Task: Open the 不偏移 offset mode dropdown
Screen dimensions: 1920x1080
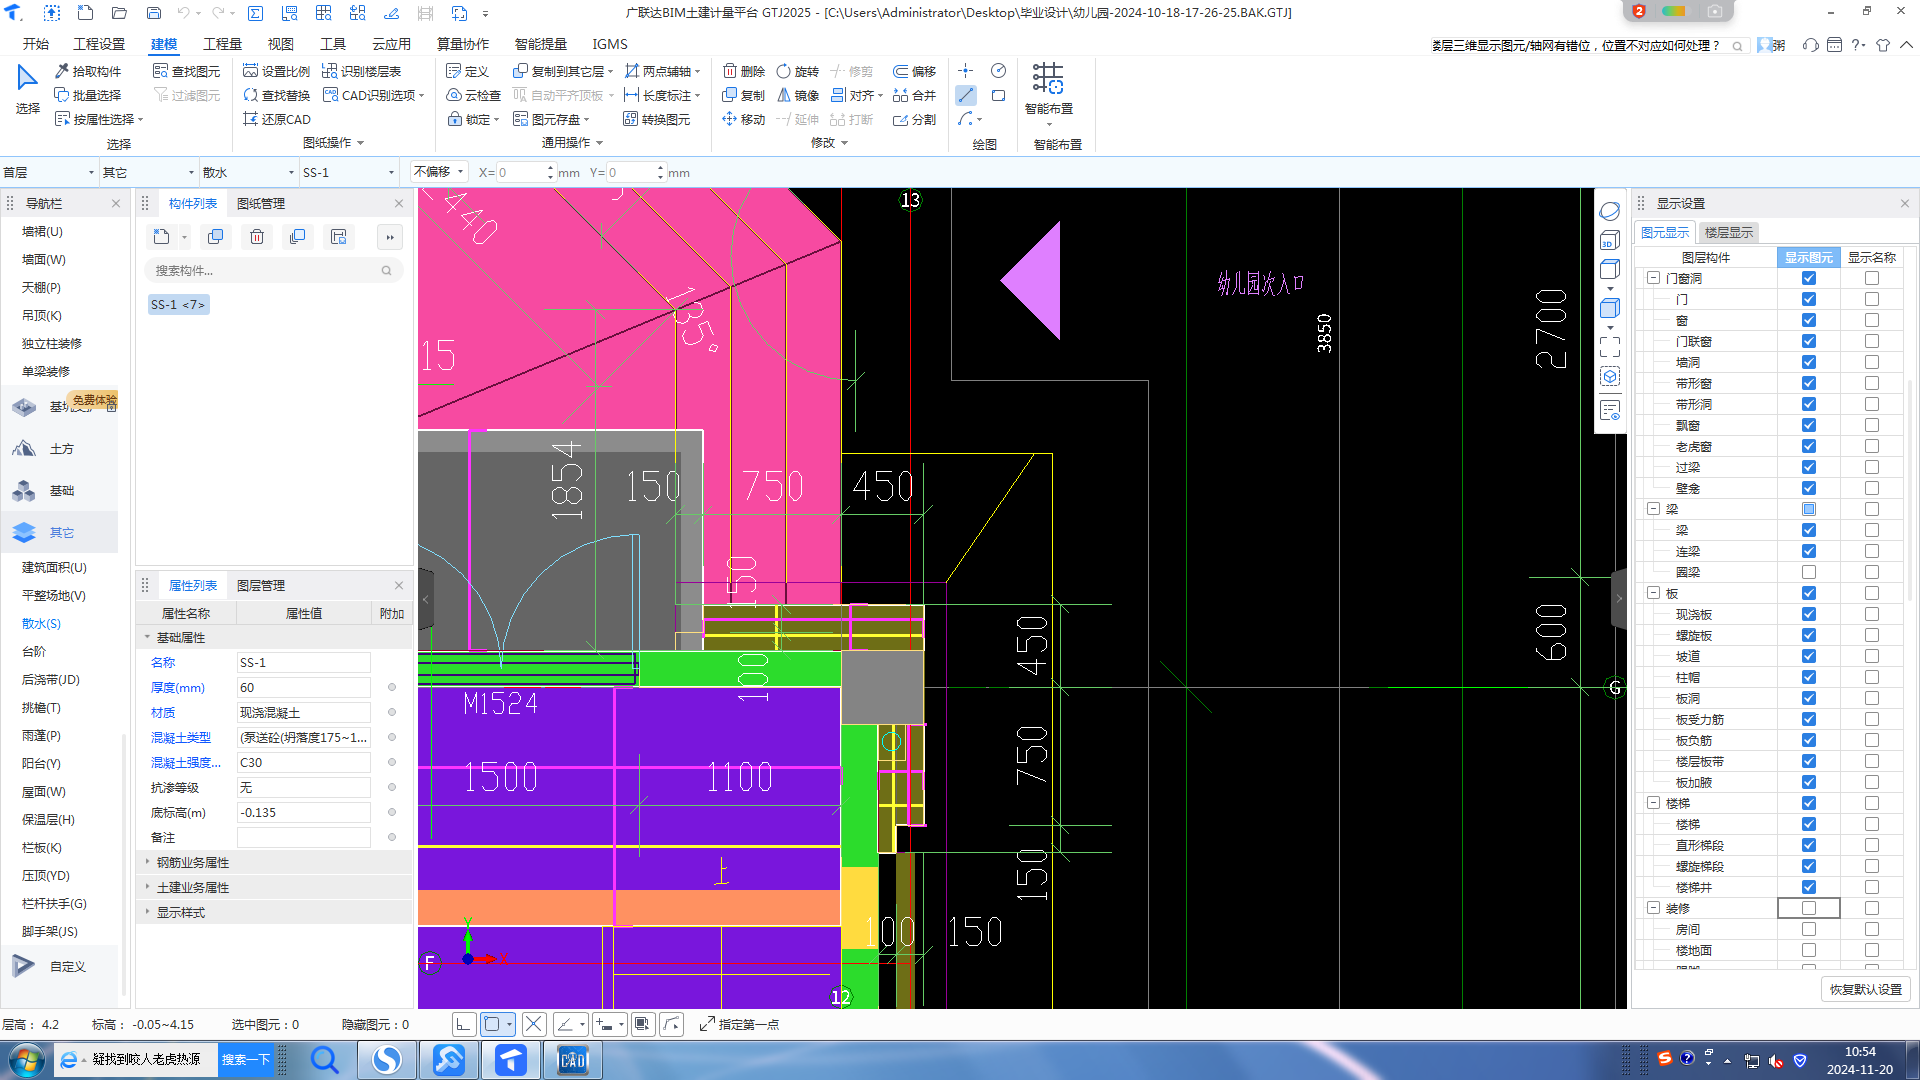Action: pos(439,172)
